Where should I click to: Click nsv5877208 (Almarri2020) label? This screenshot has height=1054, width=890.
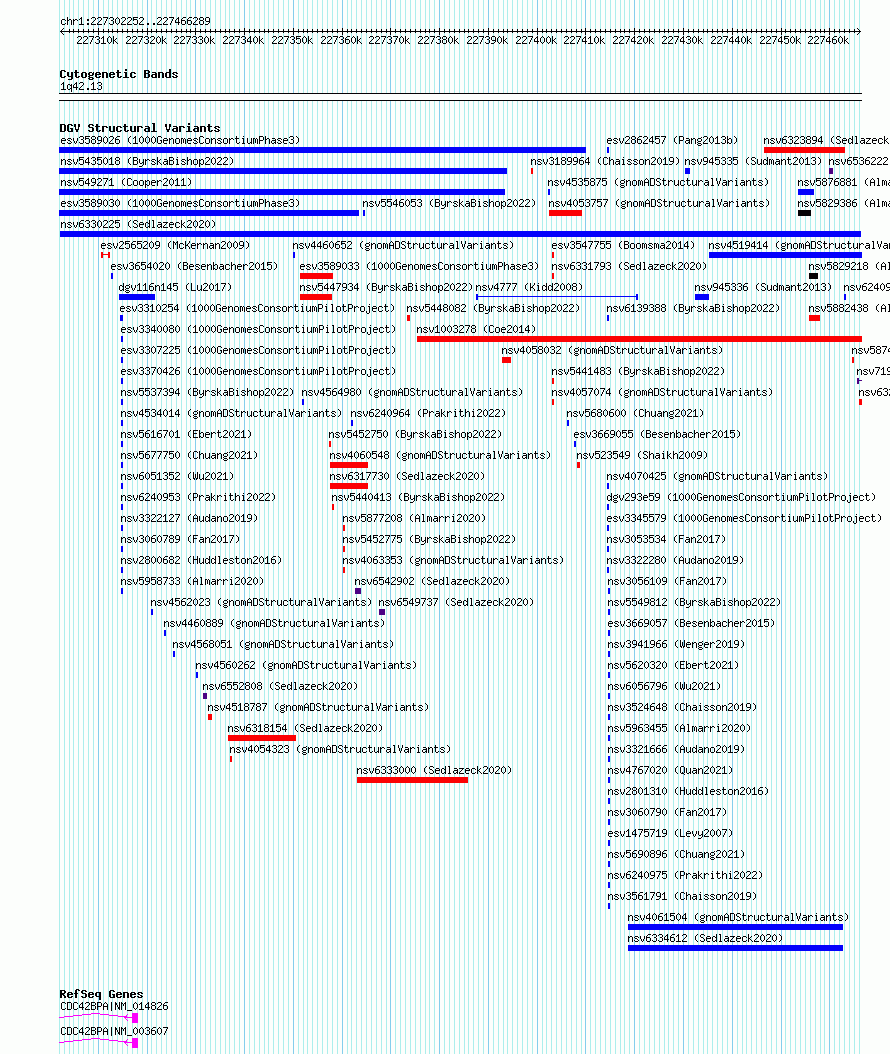(414, 518)
